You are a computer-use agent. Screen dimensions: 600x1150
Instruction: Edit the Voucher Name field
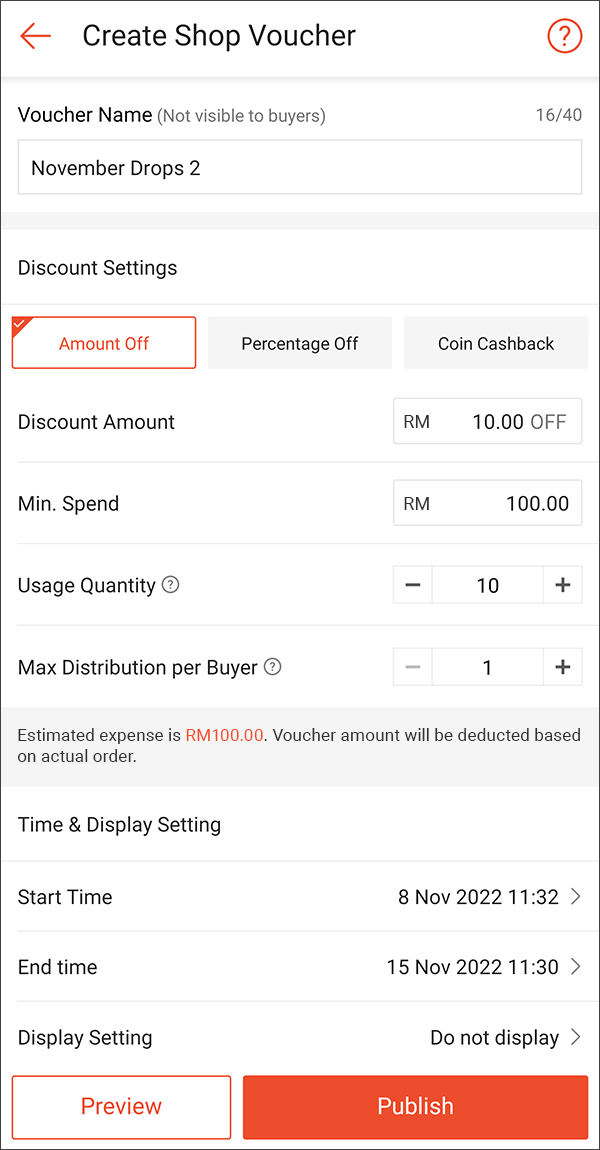pyautogui.click(x=299, y=167)
